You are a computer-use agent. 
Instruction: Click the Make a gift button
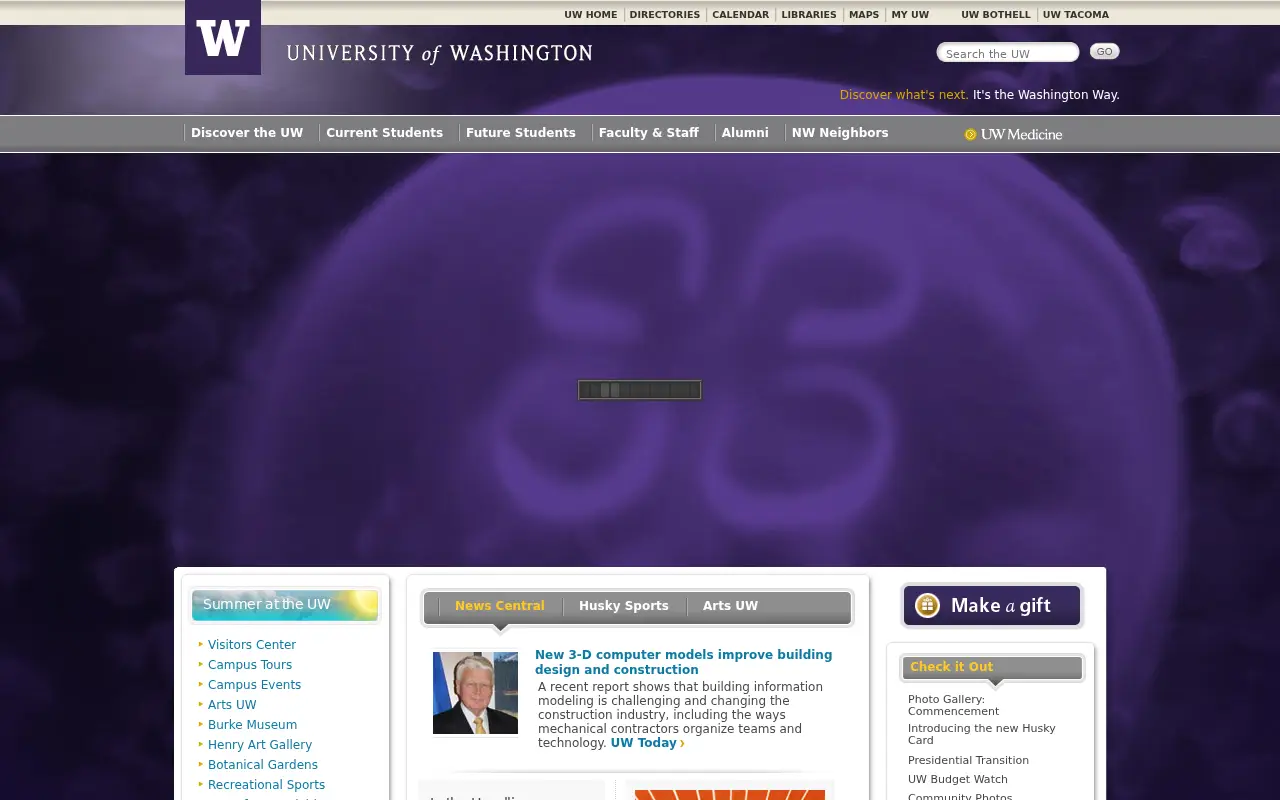click(x=992, y=606)
